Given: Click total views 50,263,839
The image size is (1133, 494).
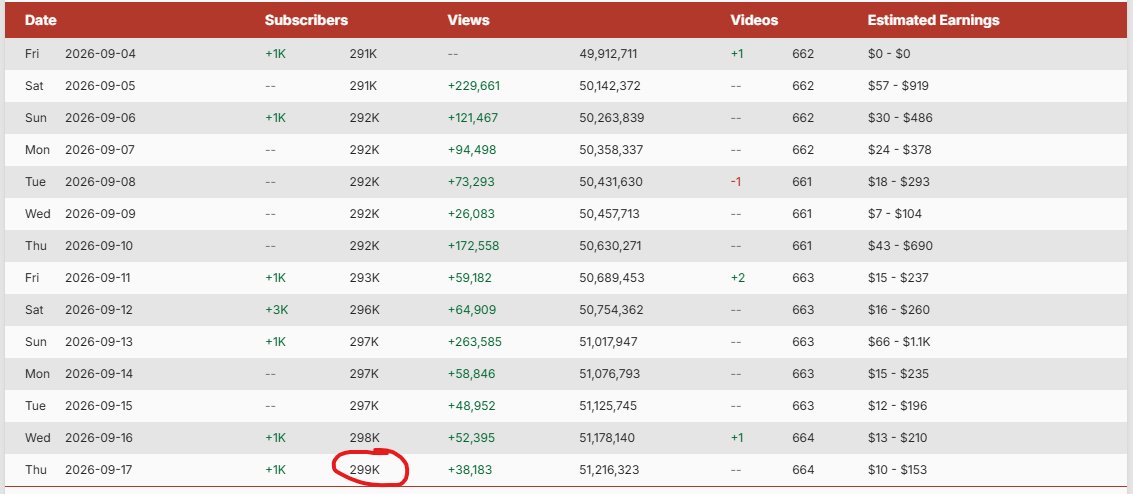Looking at the screenshot, I should pos(611,118).
